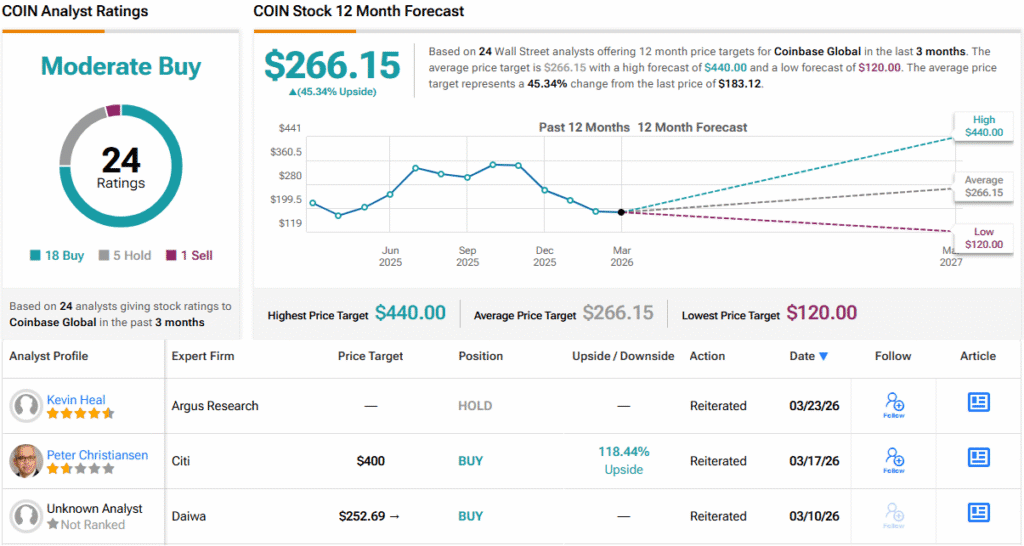Click Low $120.00 forecast label

[x=984, y=238]
